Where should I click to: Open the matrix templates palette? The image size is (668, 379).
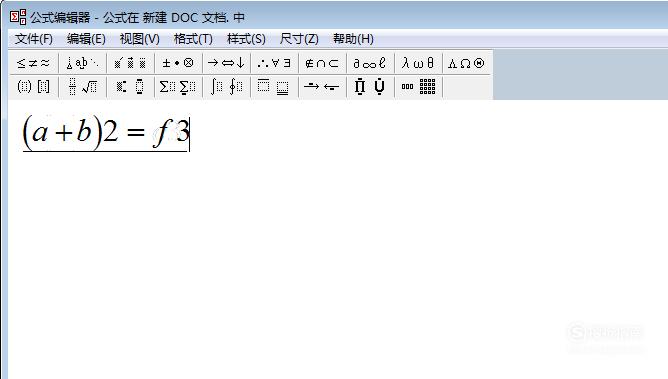[x=418, y=87]
